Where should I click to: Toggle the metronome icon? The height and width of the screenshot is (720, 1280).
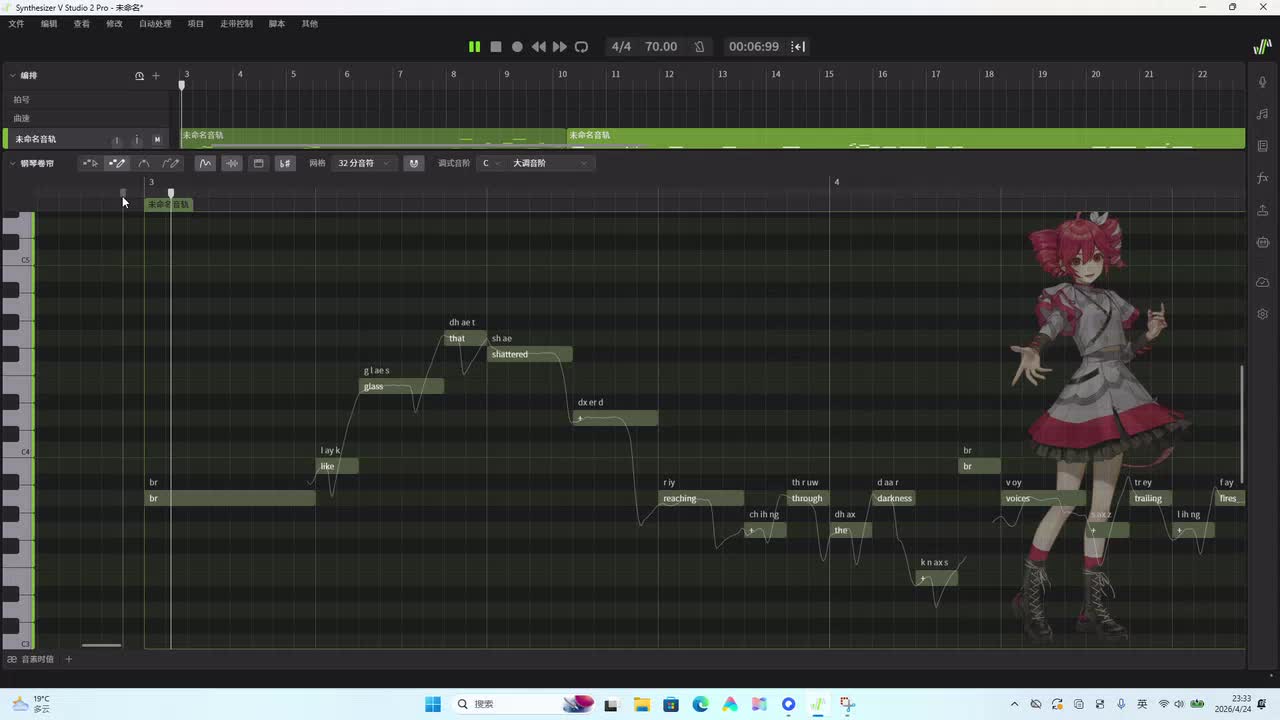click(x=699, y=47)
